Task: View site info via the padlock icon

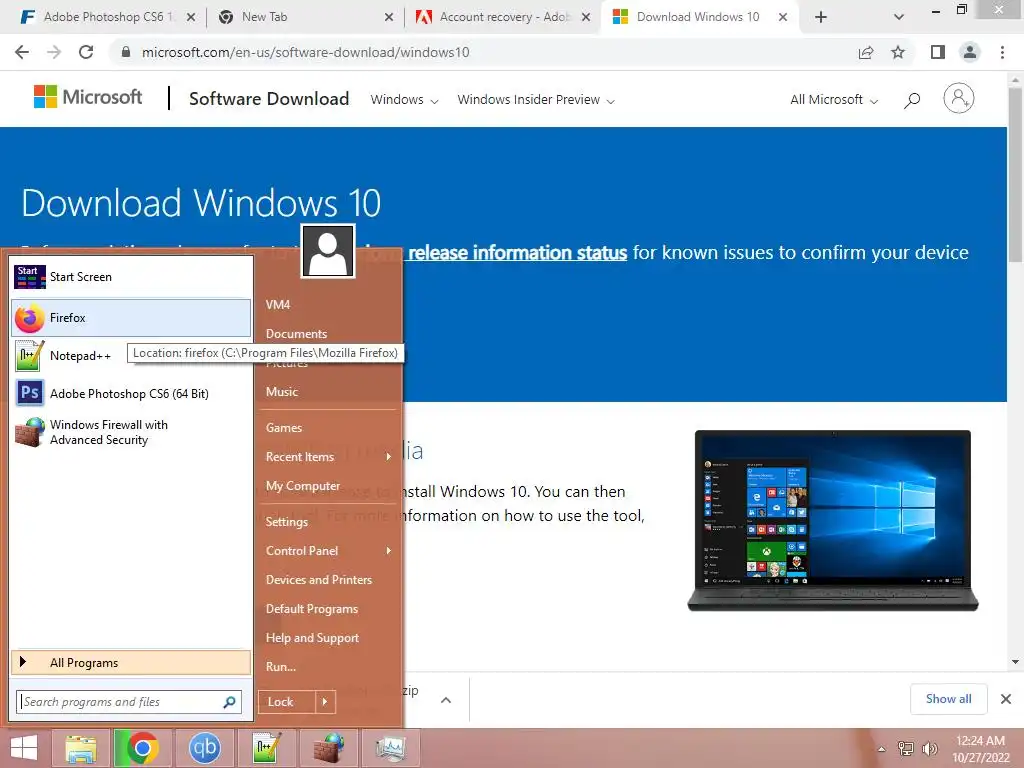Action: pyautogui.click(x=126, y=52)
